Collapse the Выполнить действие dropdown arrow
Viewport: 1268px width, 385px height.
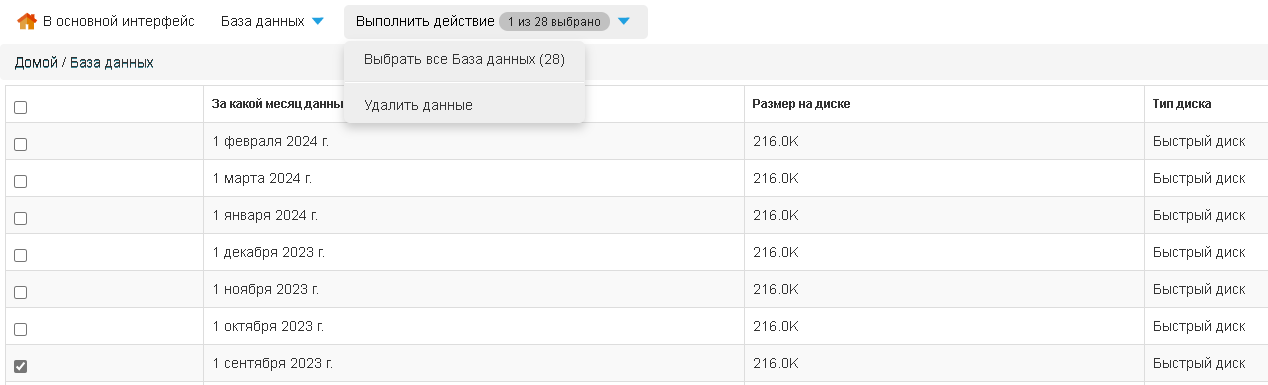[624, 21]
